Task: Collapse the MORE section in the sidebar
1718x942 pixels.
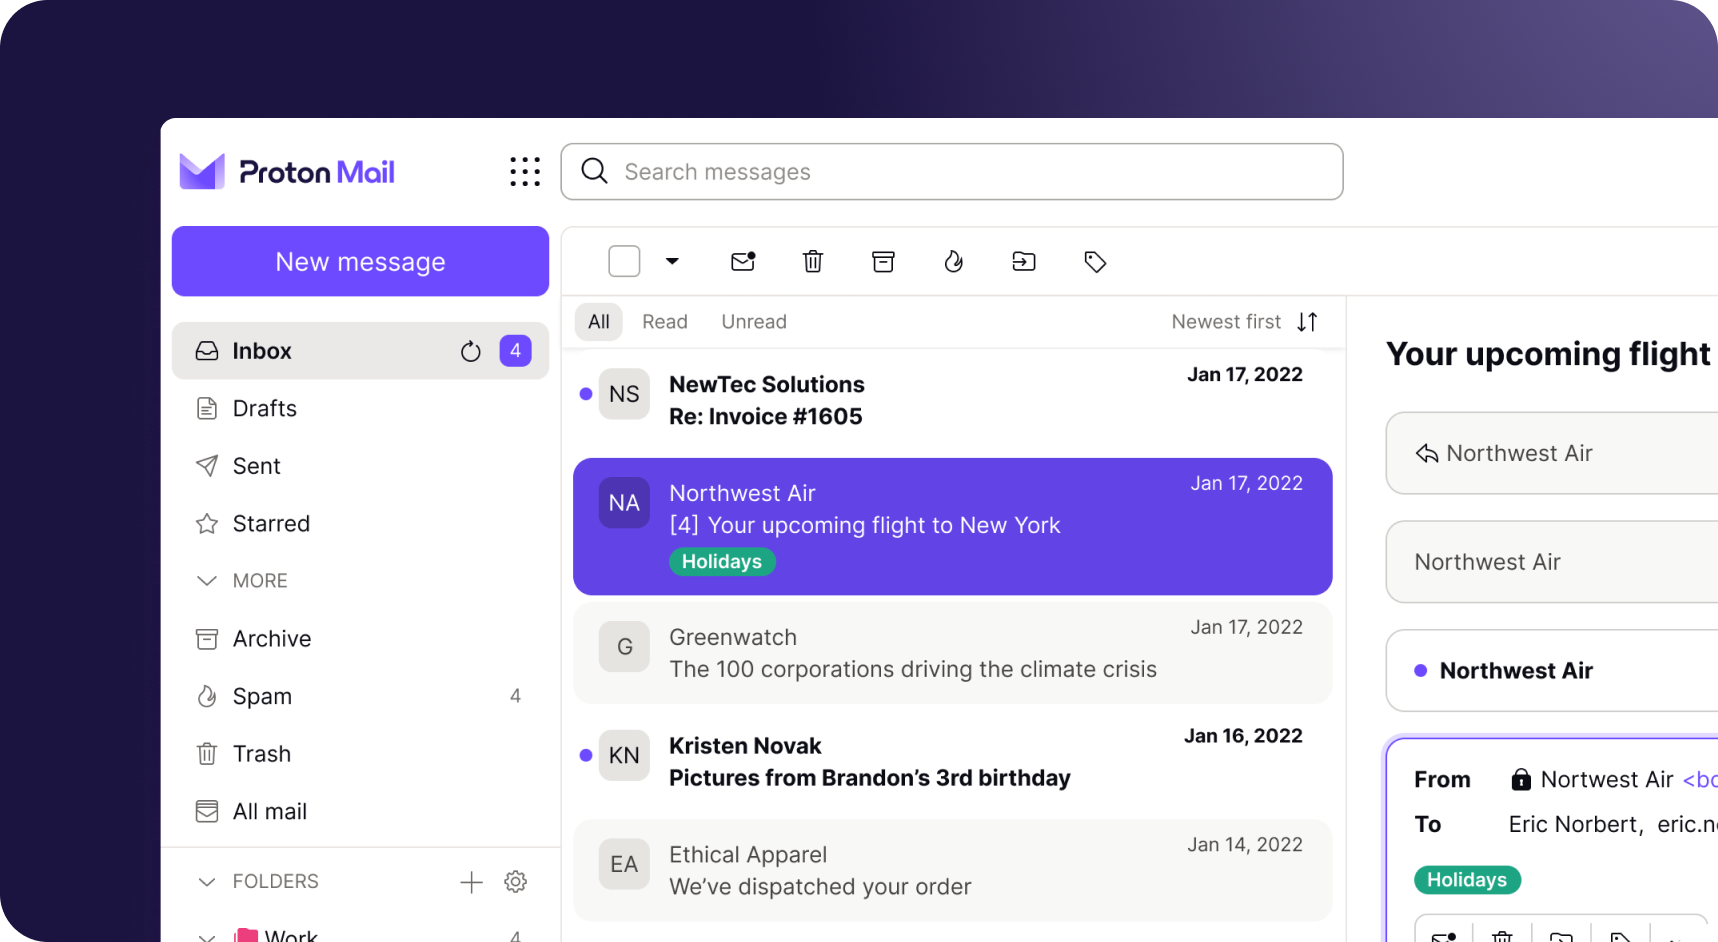Action: click(x=207, y=581)
